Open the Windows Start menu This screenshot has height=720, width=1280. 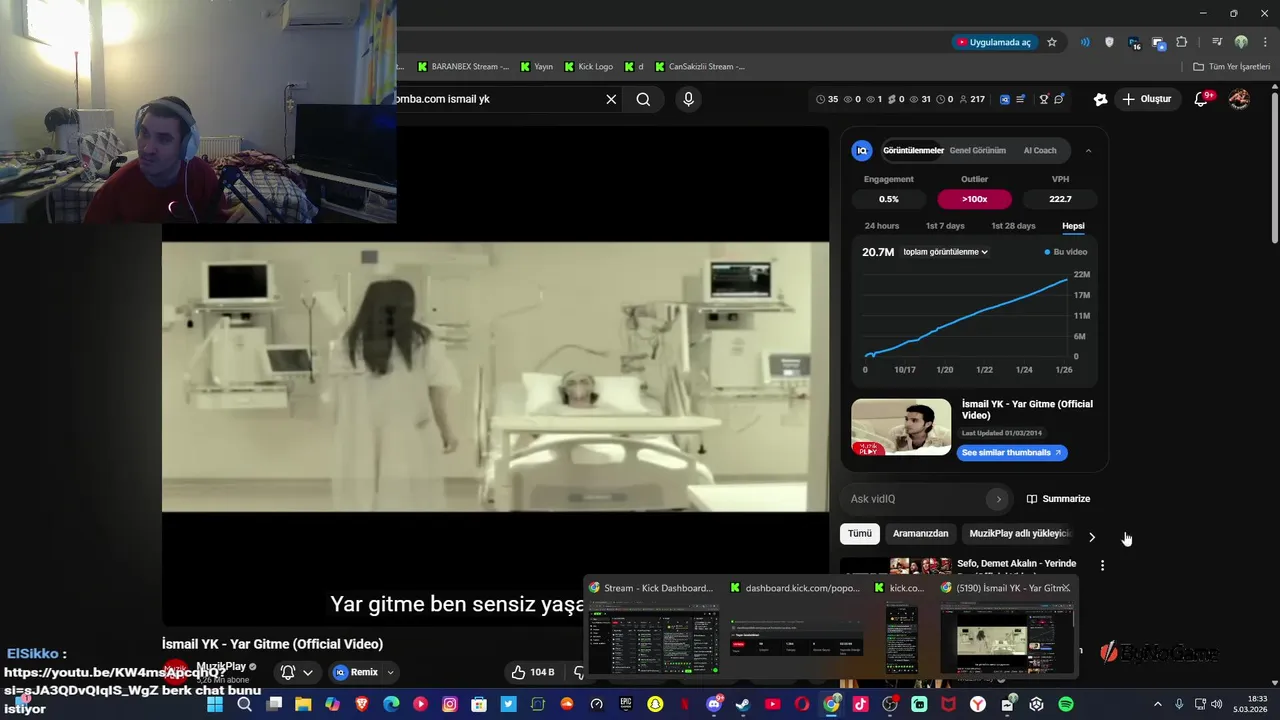coord(214,704)
